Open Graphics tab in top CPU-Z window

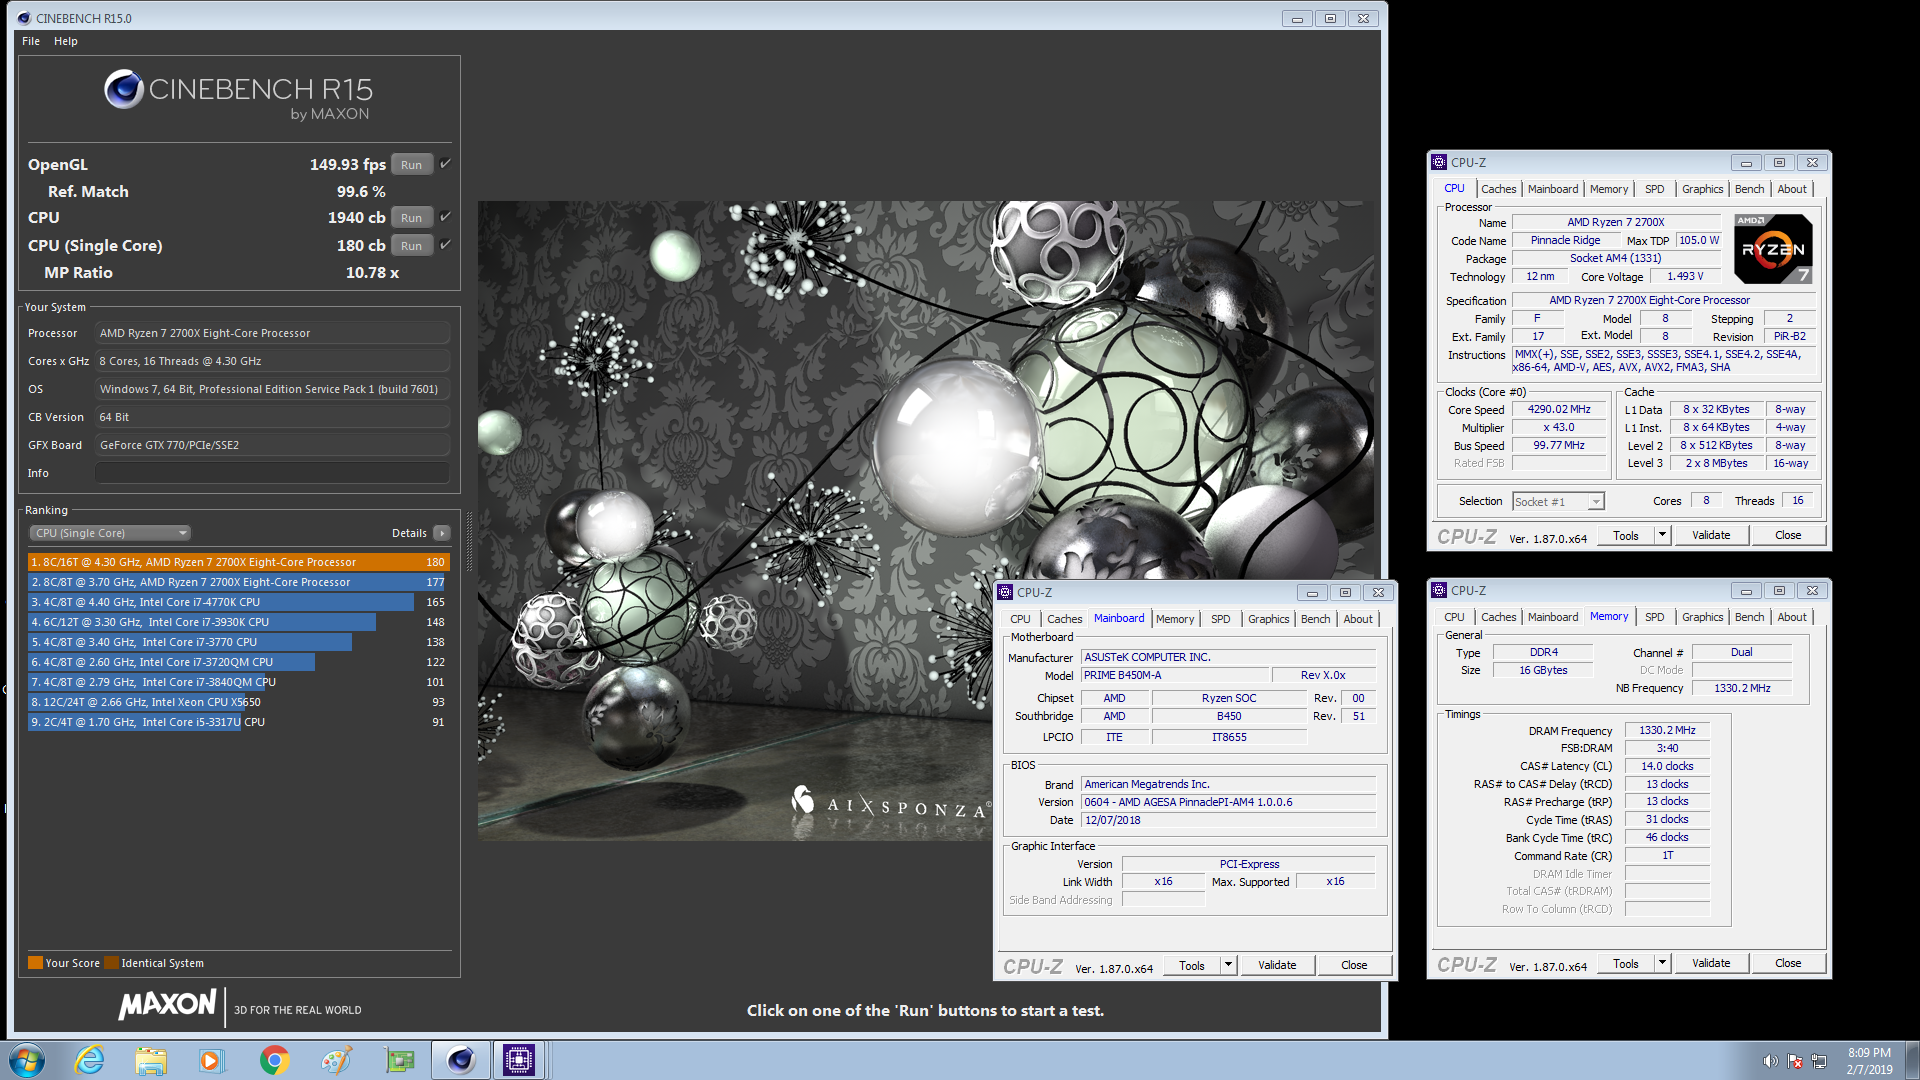pos(1702,189)
